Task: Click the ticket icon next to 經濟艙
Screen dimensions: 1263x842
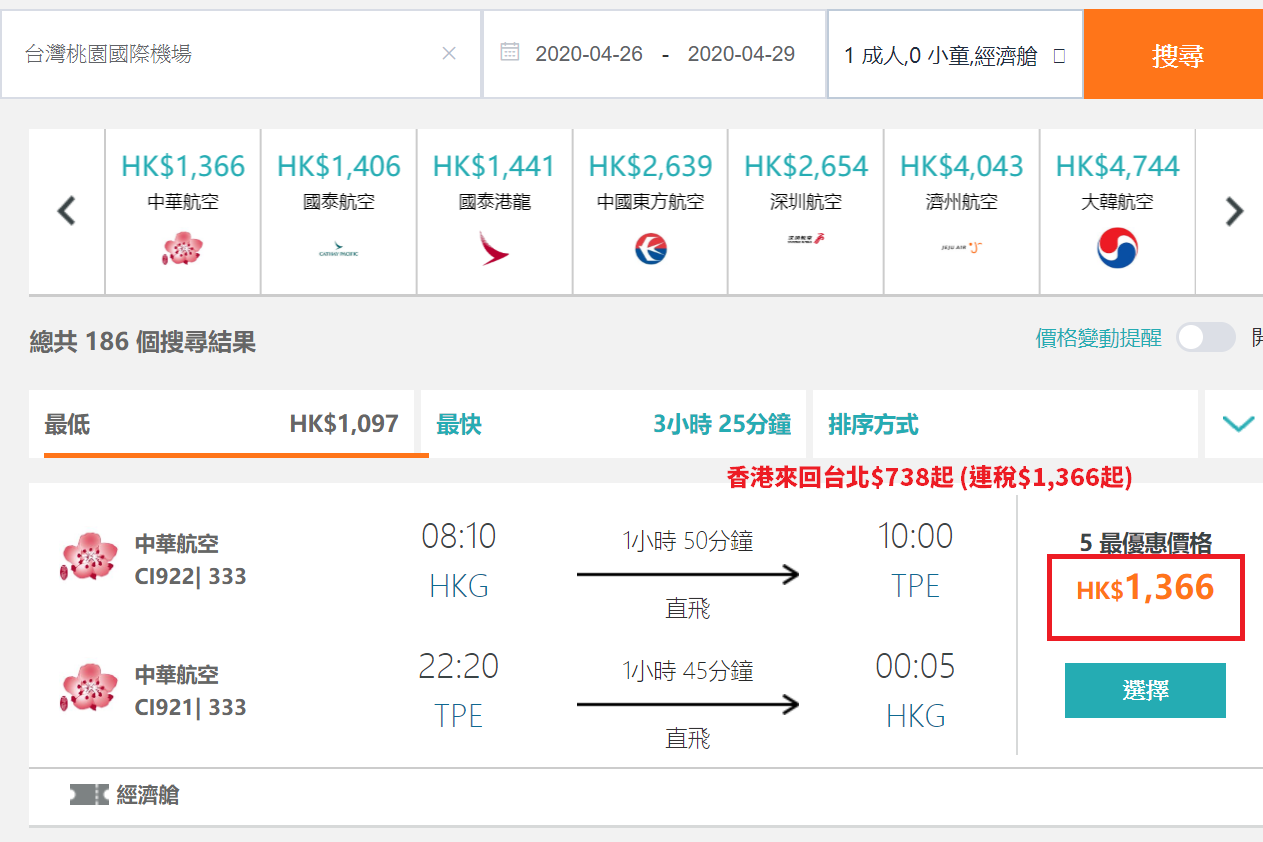Action: coord(87,795)
